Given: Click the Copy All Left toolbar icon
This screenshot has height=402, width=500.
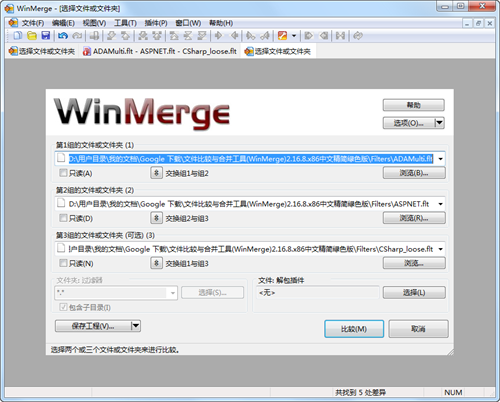Looking at the screenshot, I should tap(324, 35).
